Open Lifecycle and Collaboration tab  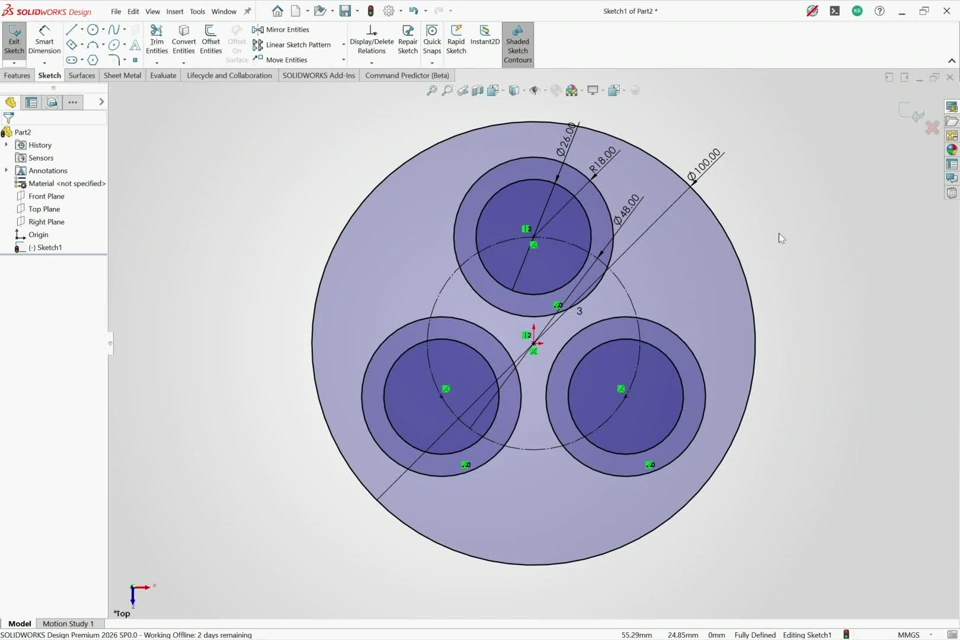229,75
